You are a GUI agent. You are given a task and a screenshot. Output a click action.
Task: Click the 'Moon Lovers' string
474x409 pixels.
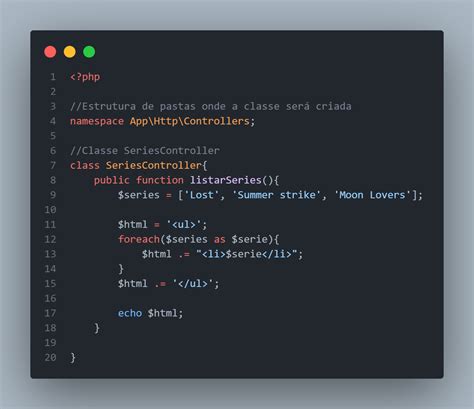pyautogui.click(x=372, y=195)
